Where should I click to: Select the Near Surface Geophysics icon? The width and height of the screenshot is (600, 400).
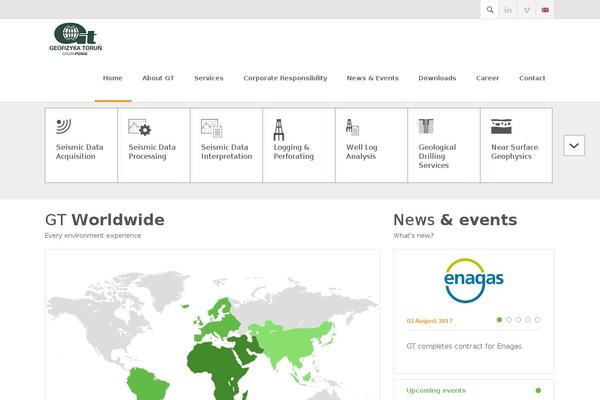(x=501, y=127)
